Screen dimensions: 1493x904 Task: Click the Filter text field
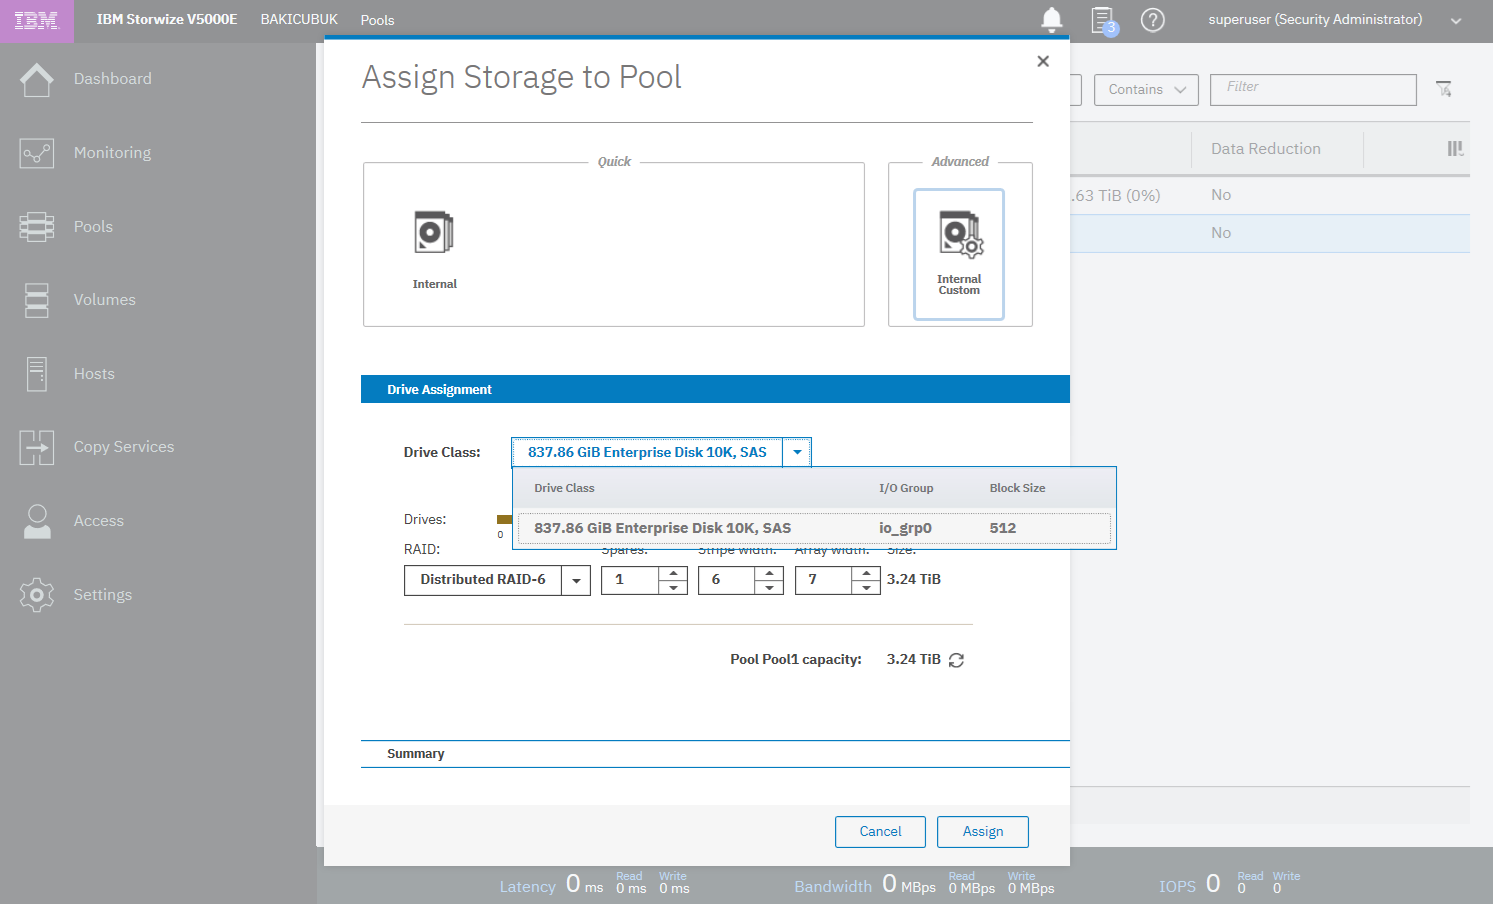1313,90
